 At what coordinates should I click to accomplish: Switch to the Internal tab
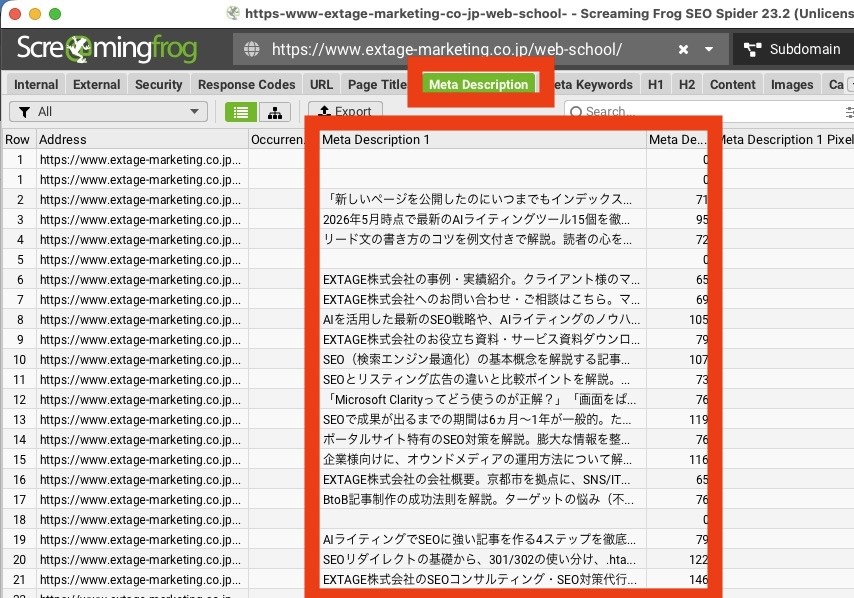[36, 84]
